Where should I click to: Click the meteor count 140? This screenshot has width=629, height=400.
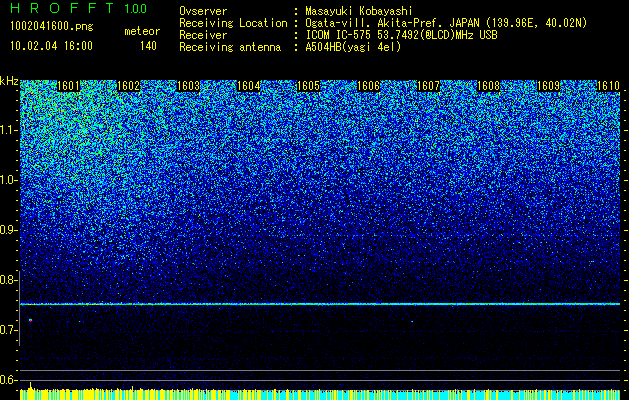(148, 46)
